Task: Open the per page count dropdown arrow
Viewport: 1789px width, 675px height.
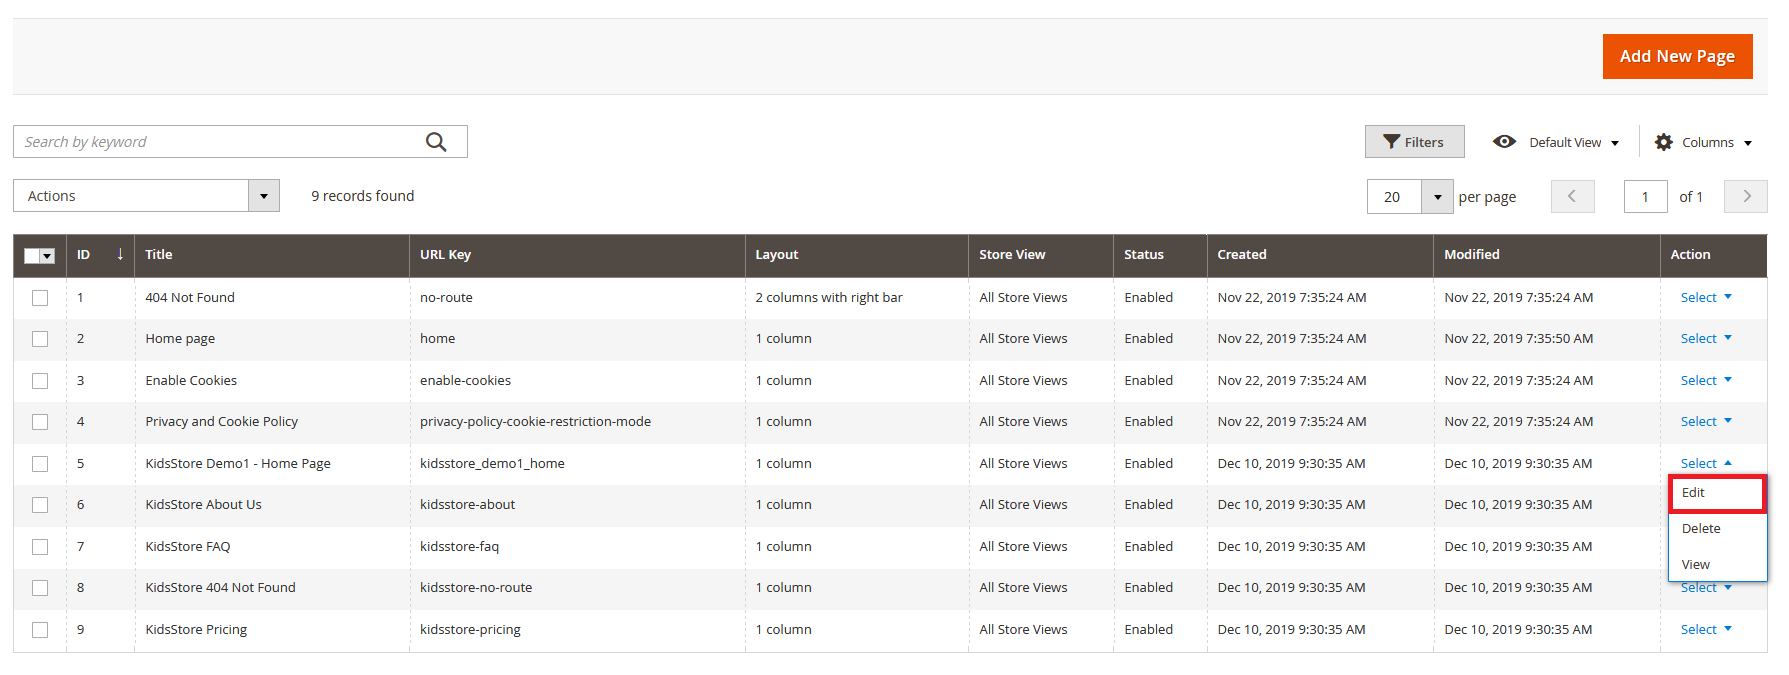Action: [x=1437, y=197]
